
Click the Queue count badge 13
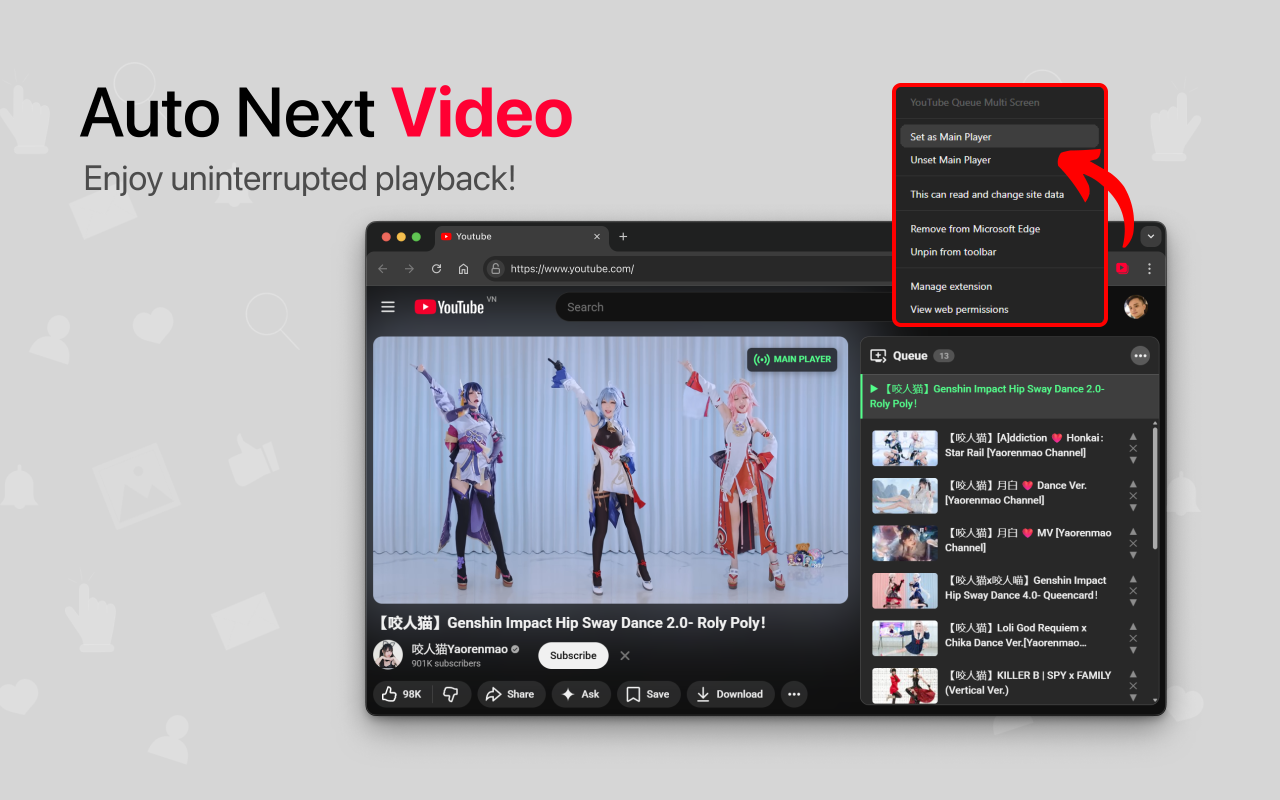tap(944, 356)
